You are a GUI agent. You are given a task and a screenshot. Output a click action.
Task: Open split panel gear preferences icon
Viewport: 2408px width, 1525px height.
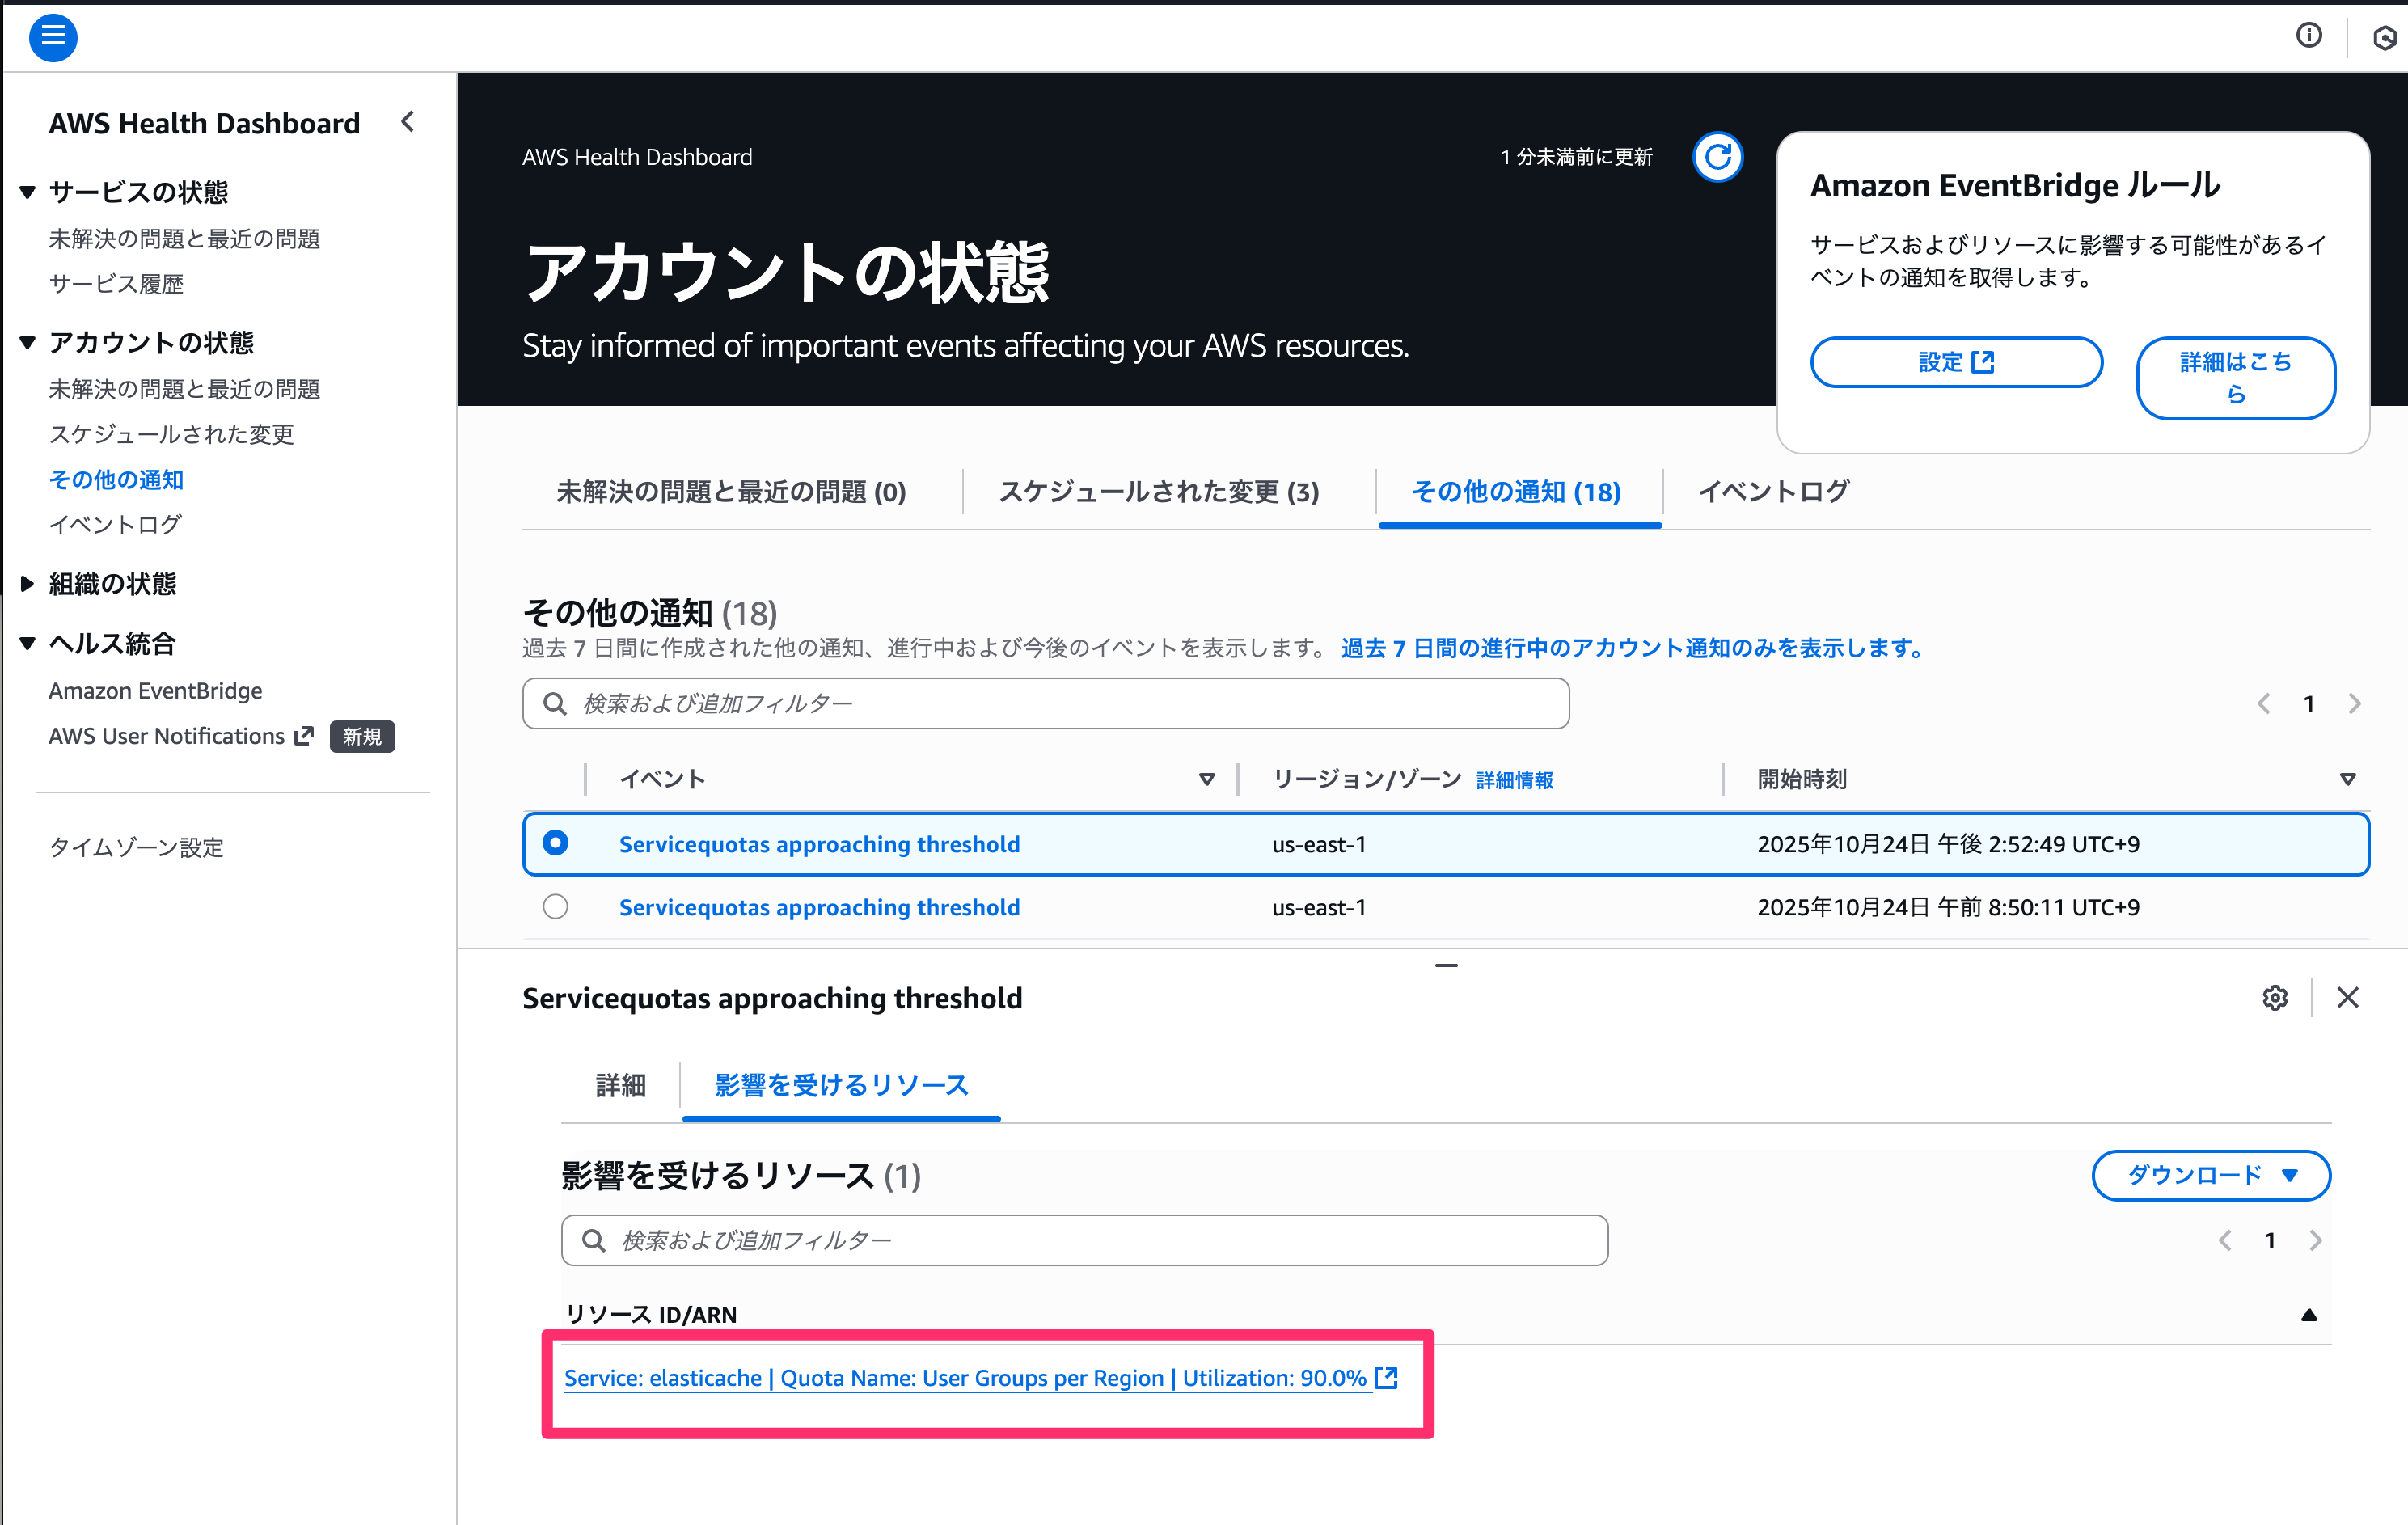pos(2275,997)
